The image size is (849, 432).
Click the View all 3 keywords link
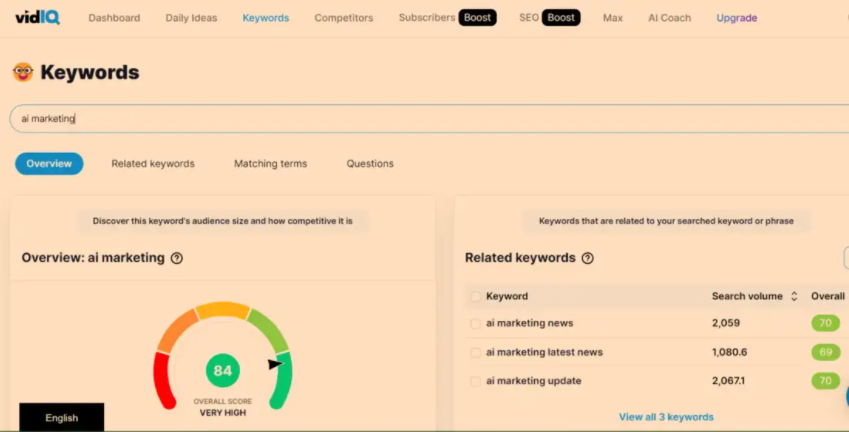666,417
